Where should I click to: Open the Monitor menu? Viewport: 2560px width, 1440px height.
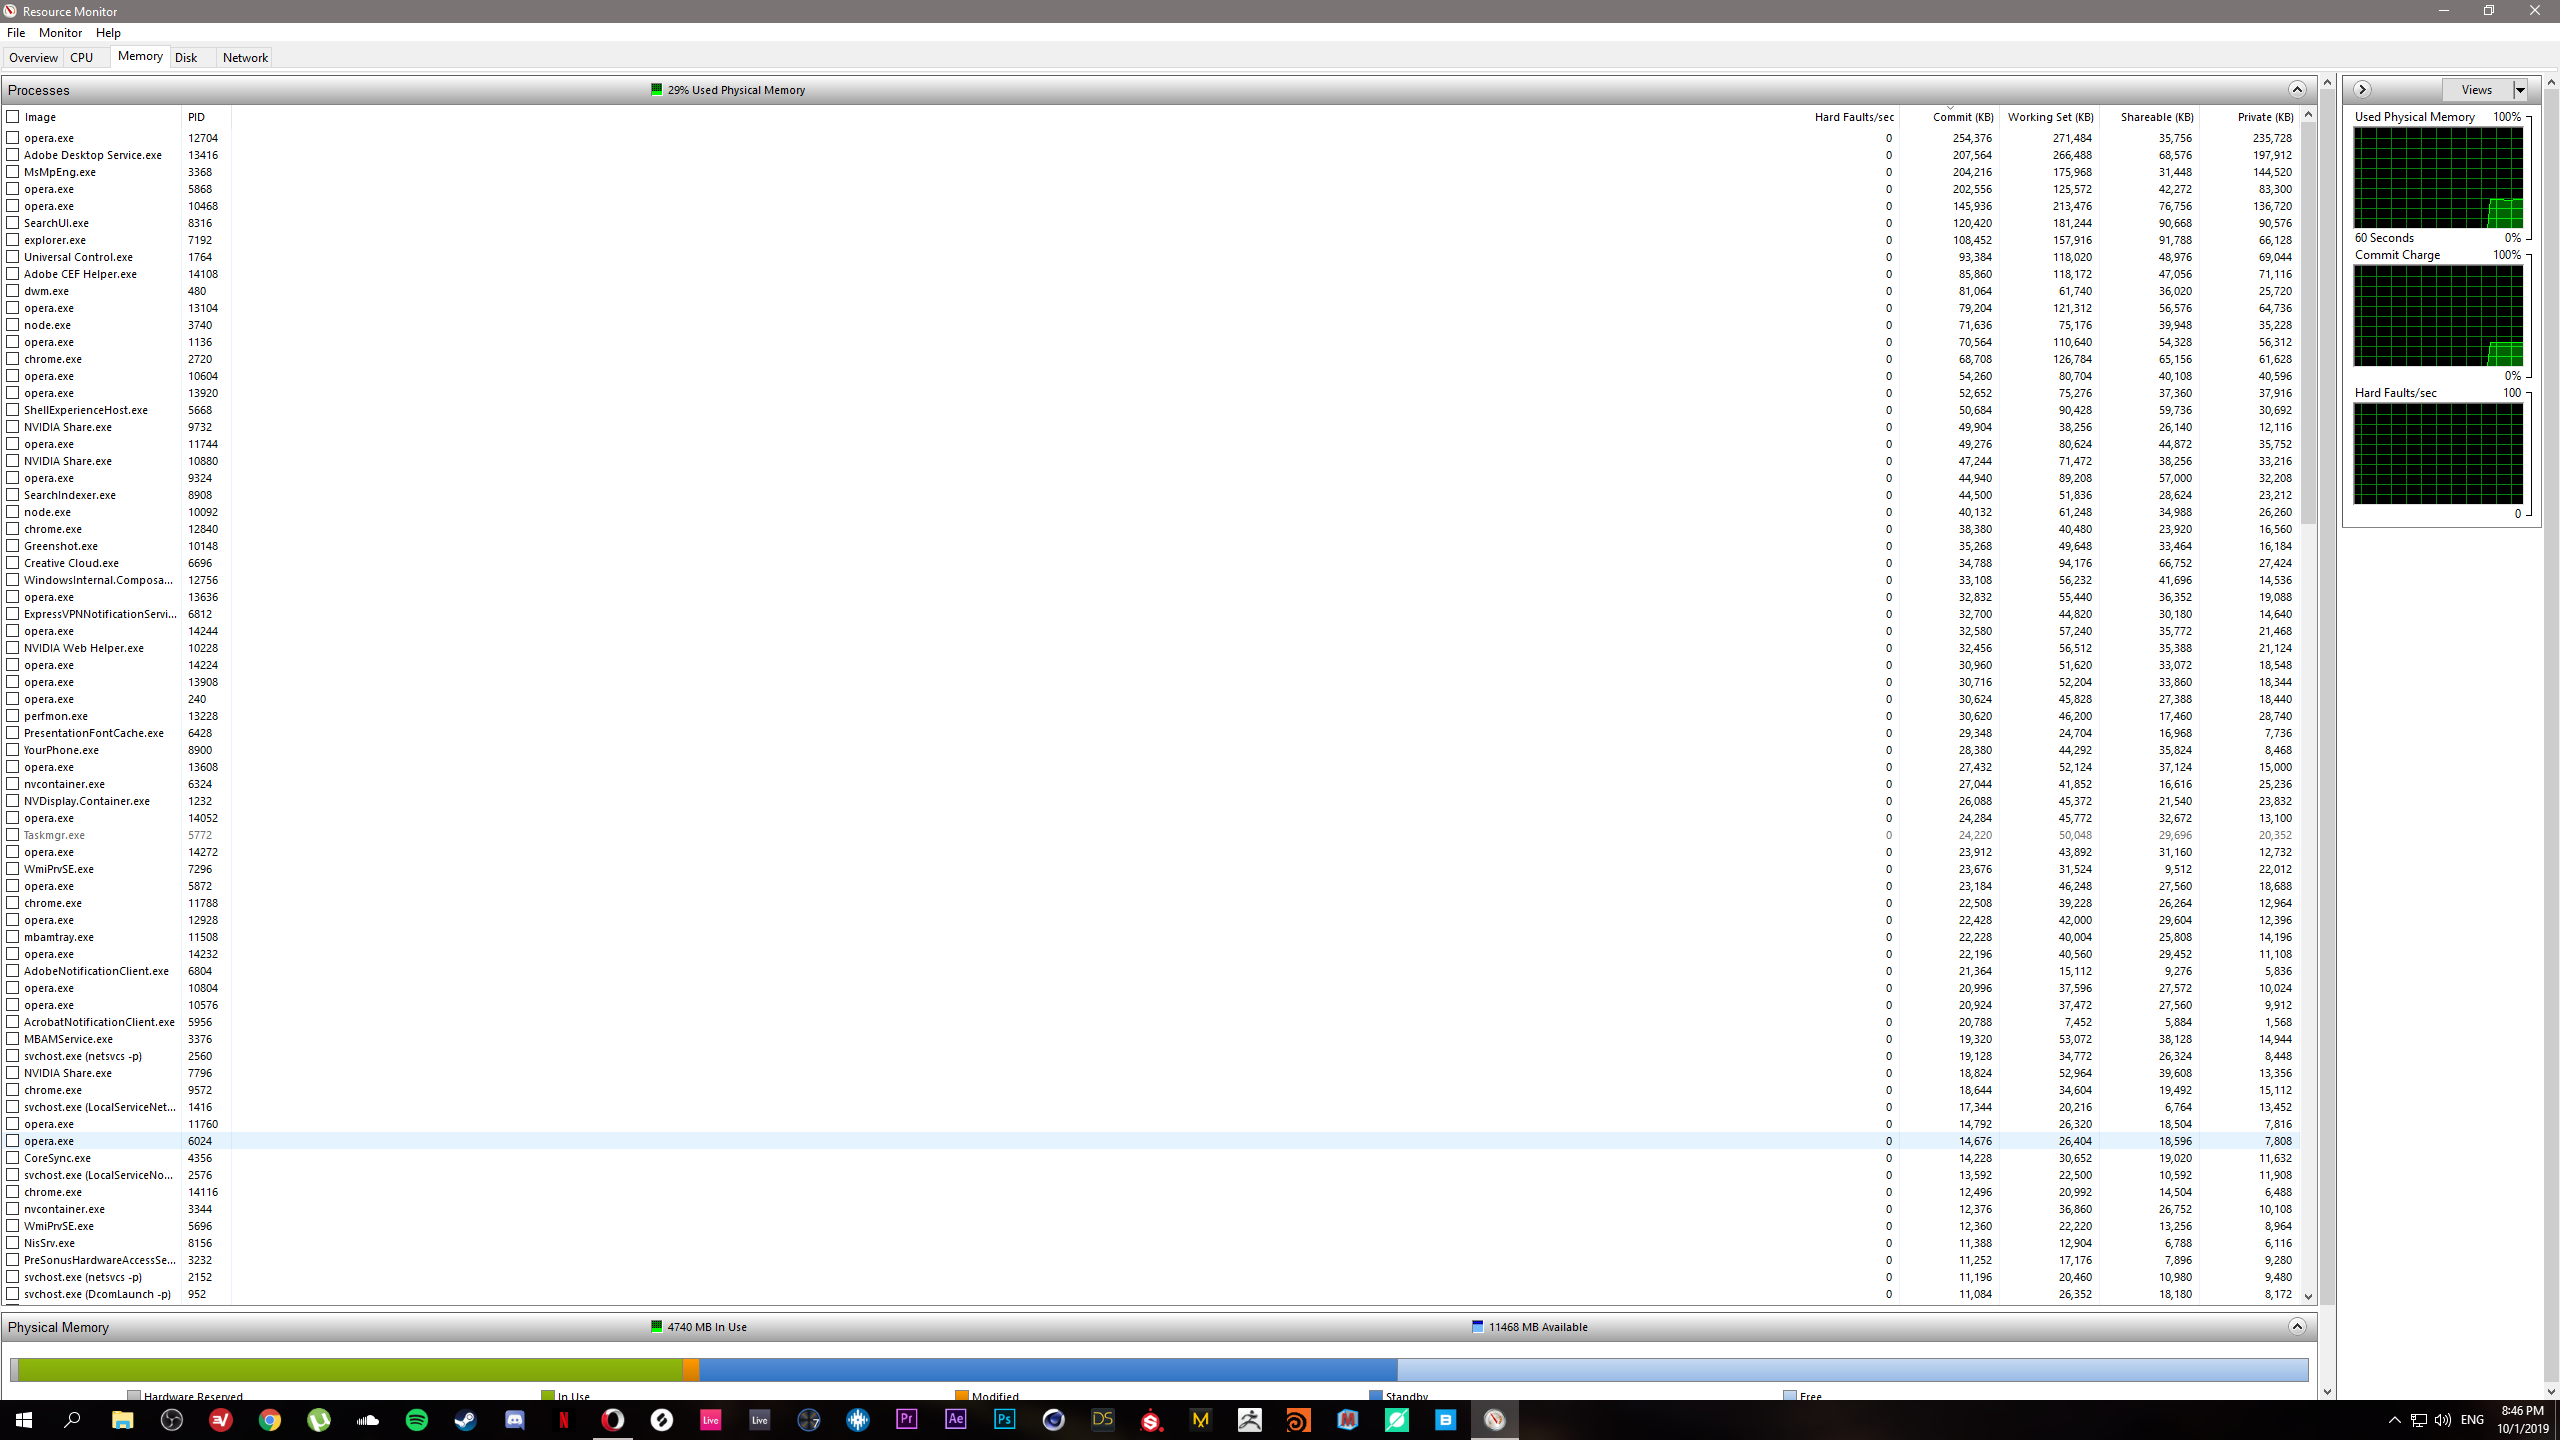coord(60,32)
